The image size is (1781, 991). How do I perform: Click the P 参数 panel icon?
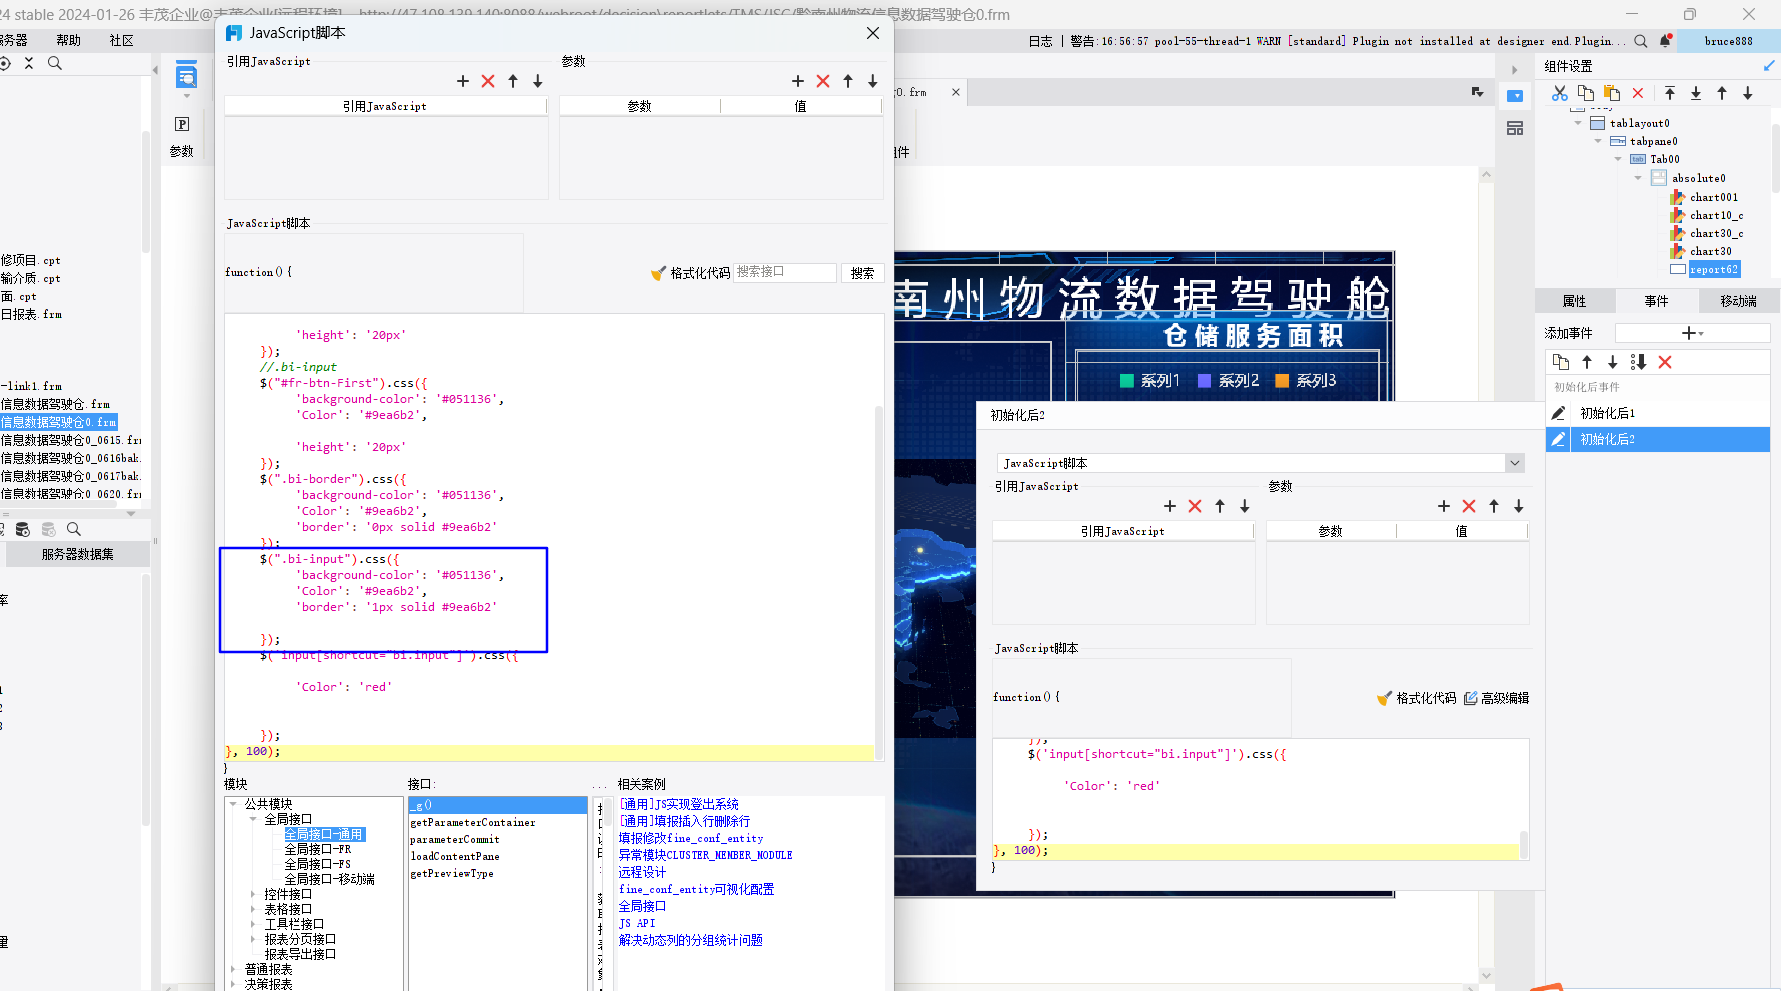[182, 124]
